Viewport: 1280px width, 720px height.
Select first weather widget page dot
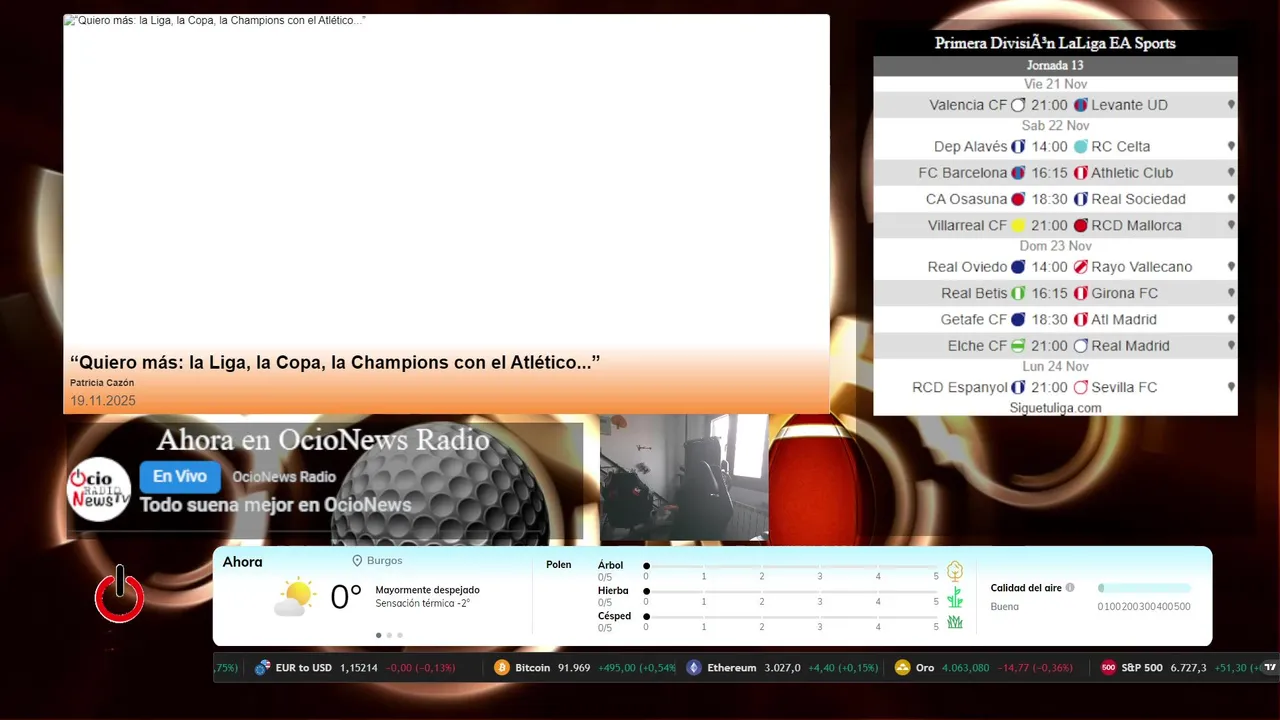point(378,635)
